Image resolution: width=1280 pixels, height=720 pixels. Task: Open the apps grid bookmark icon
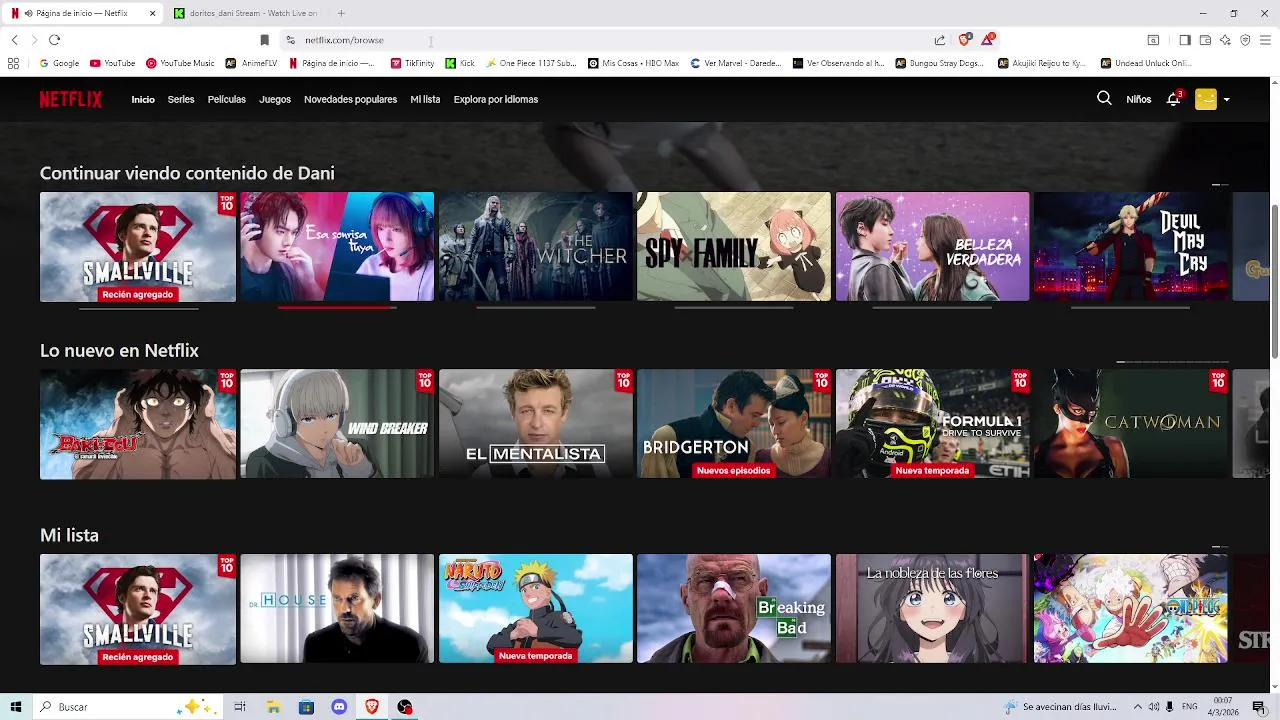13,63
